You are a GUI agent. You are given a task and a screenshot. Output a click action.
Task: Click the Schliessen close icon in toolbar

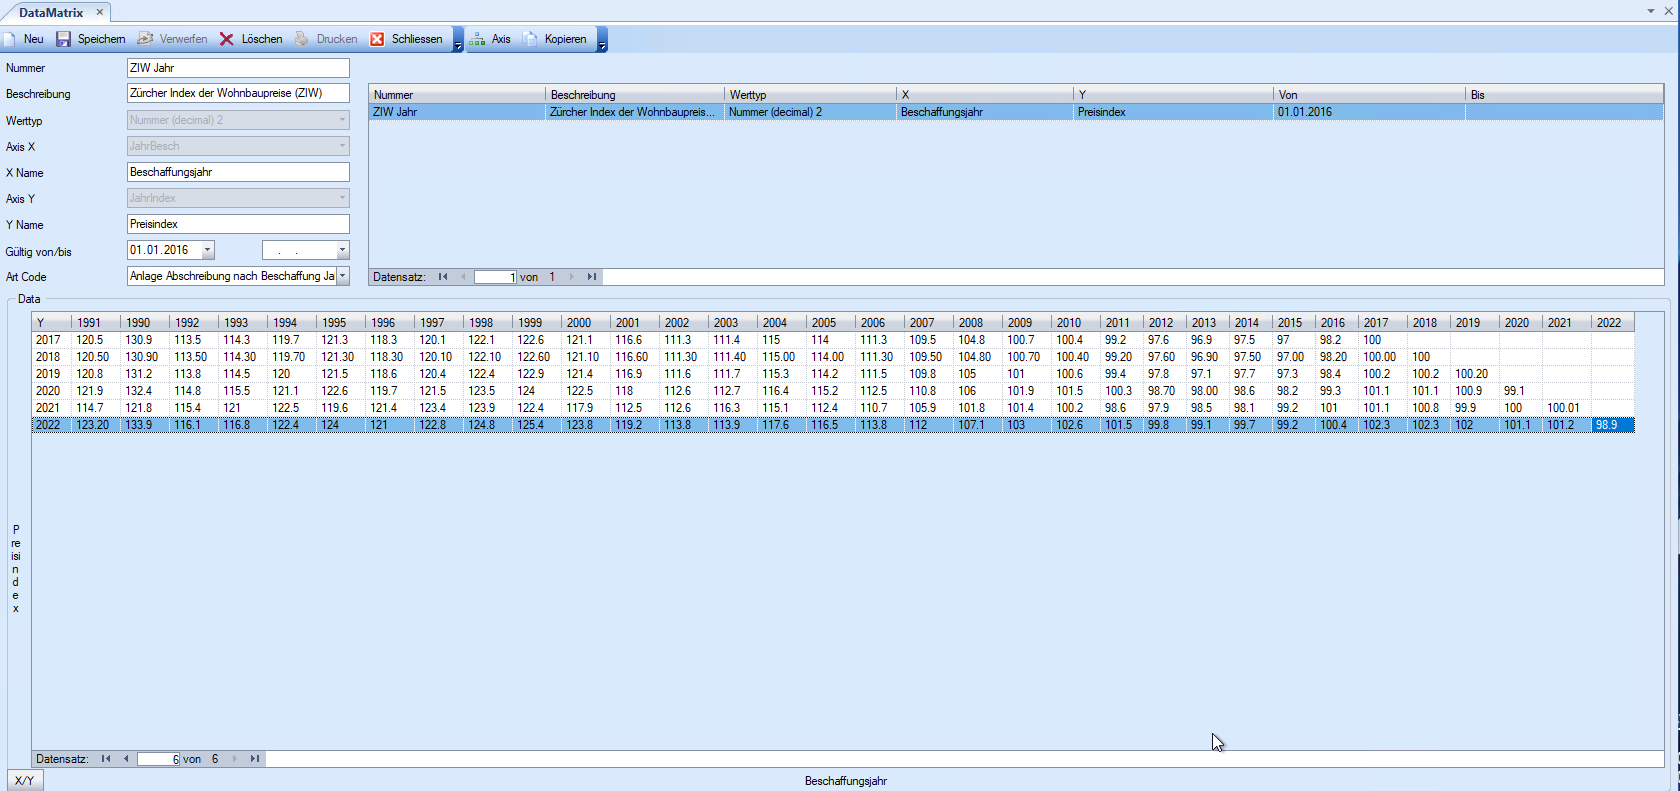tap(377, 39)
